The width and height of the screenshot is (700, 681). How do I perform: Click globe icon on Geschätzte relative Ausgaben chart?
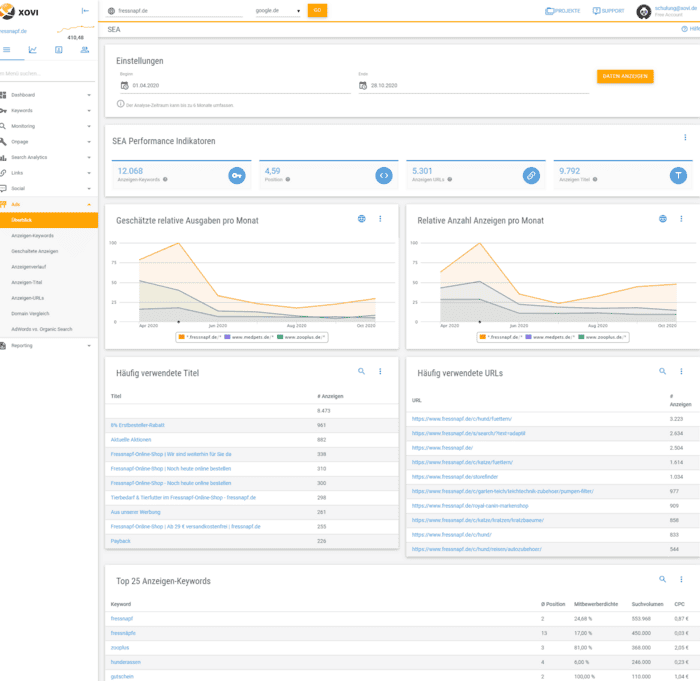[361, 219]
